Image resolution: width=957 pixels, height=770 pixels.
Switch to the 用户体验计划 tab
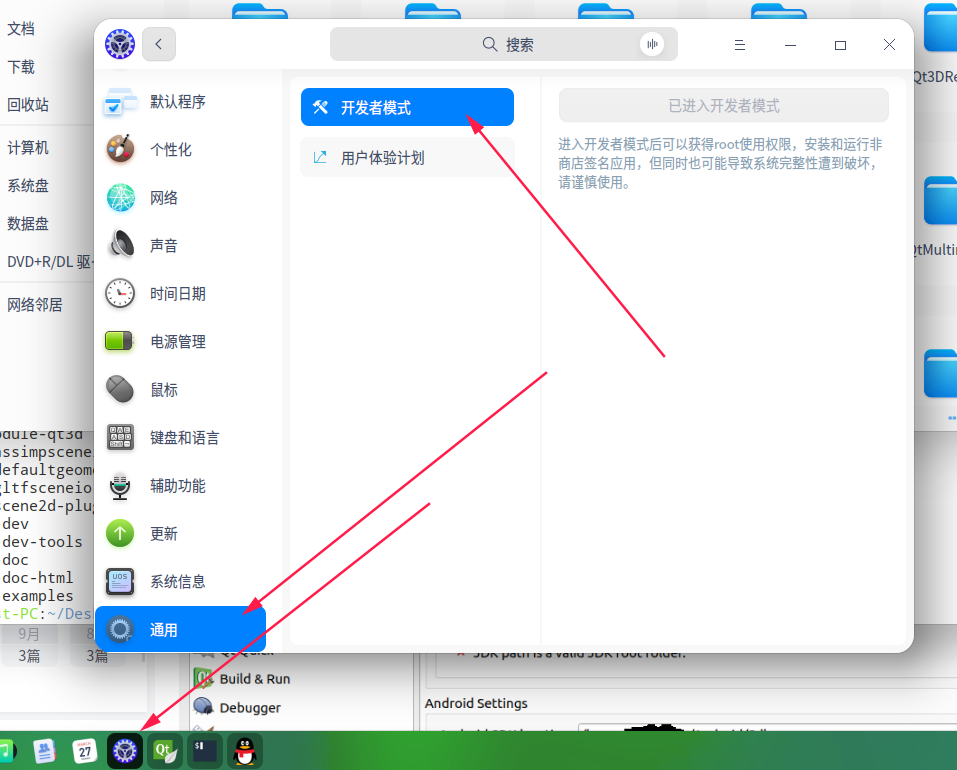pos(407,157)
